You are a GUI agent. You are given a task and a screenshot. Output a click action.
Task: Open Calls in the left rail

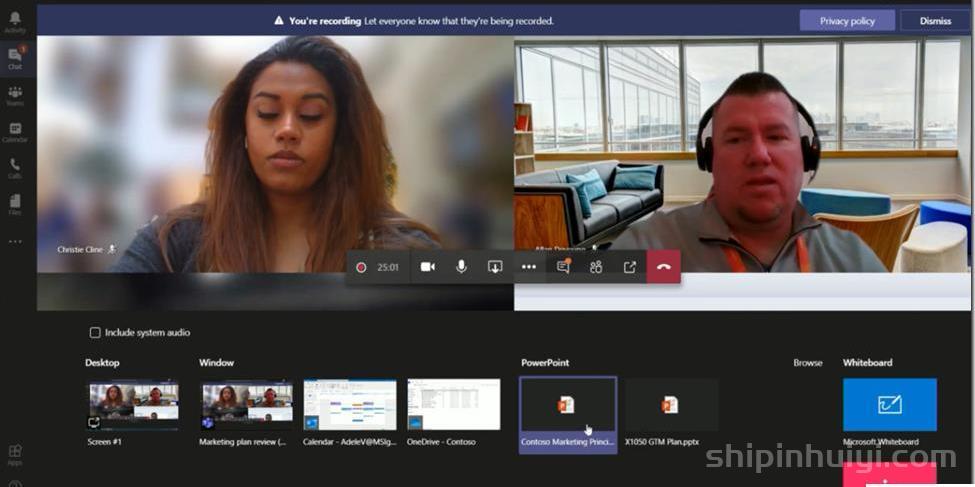pyautogui.click(x=15, y=168)
